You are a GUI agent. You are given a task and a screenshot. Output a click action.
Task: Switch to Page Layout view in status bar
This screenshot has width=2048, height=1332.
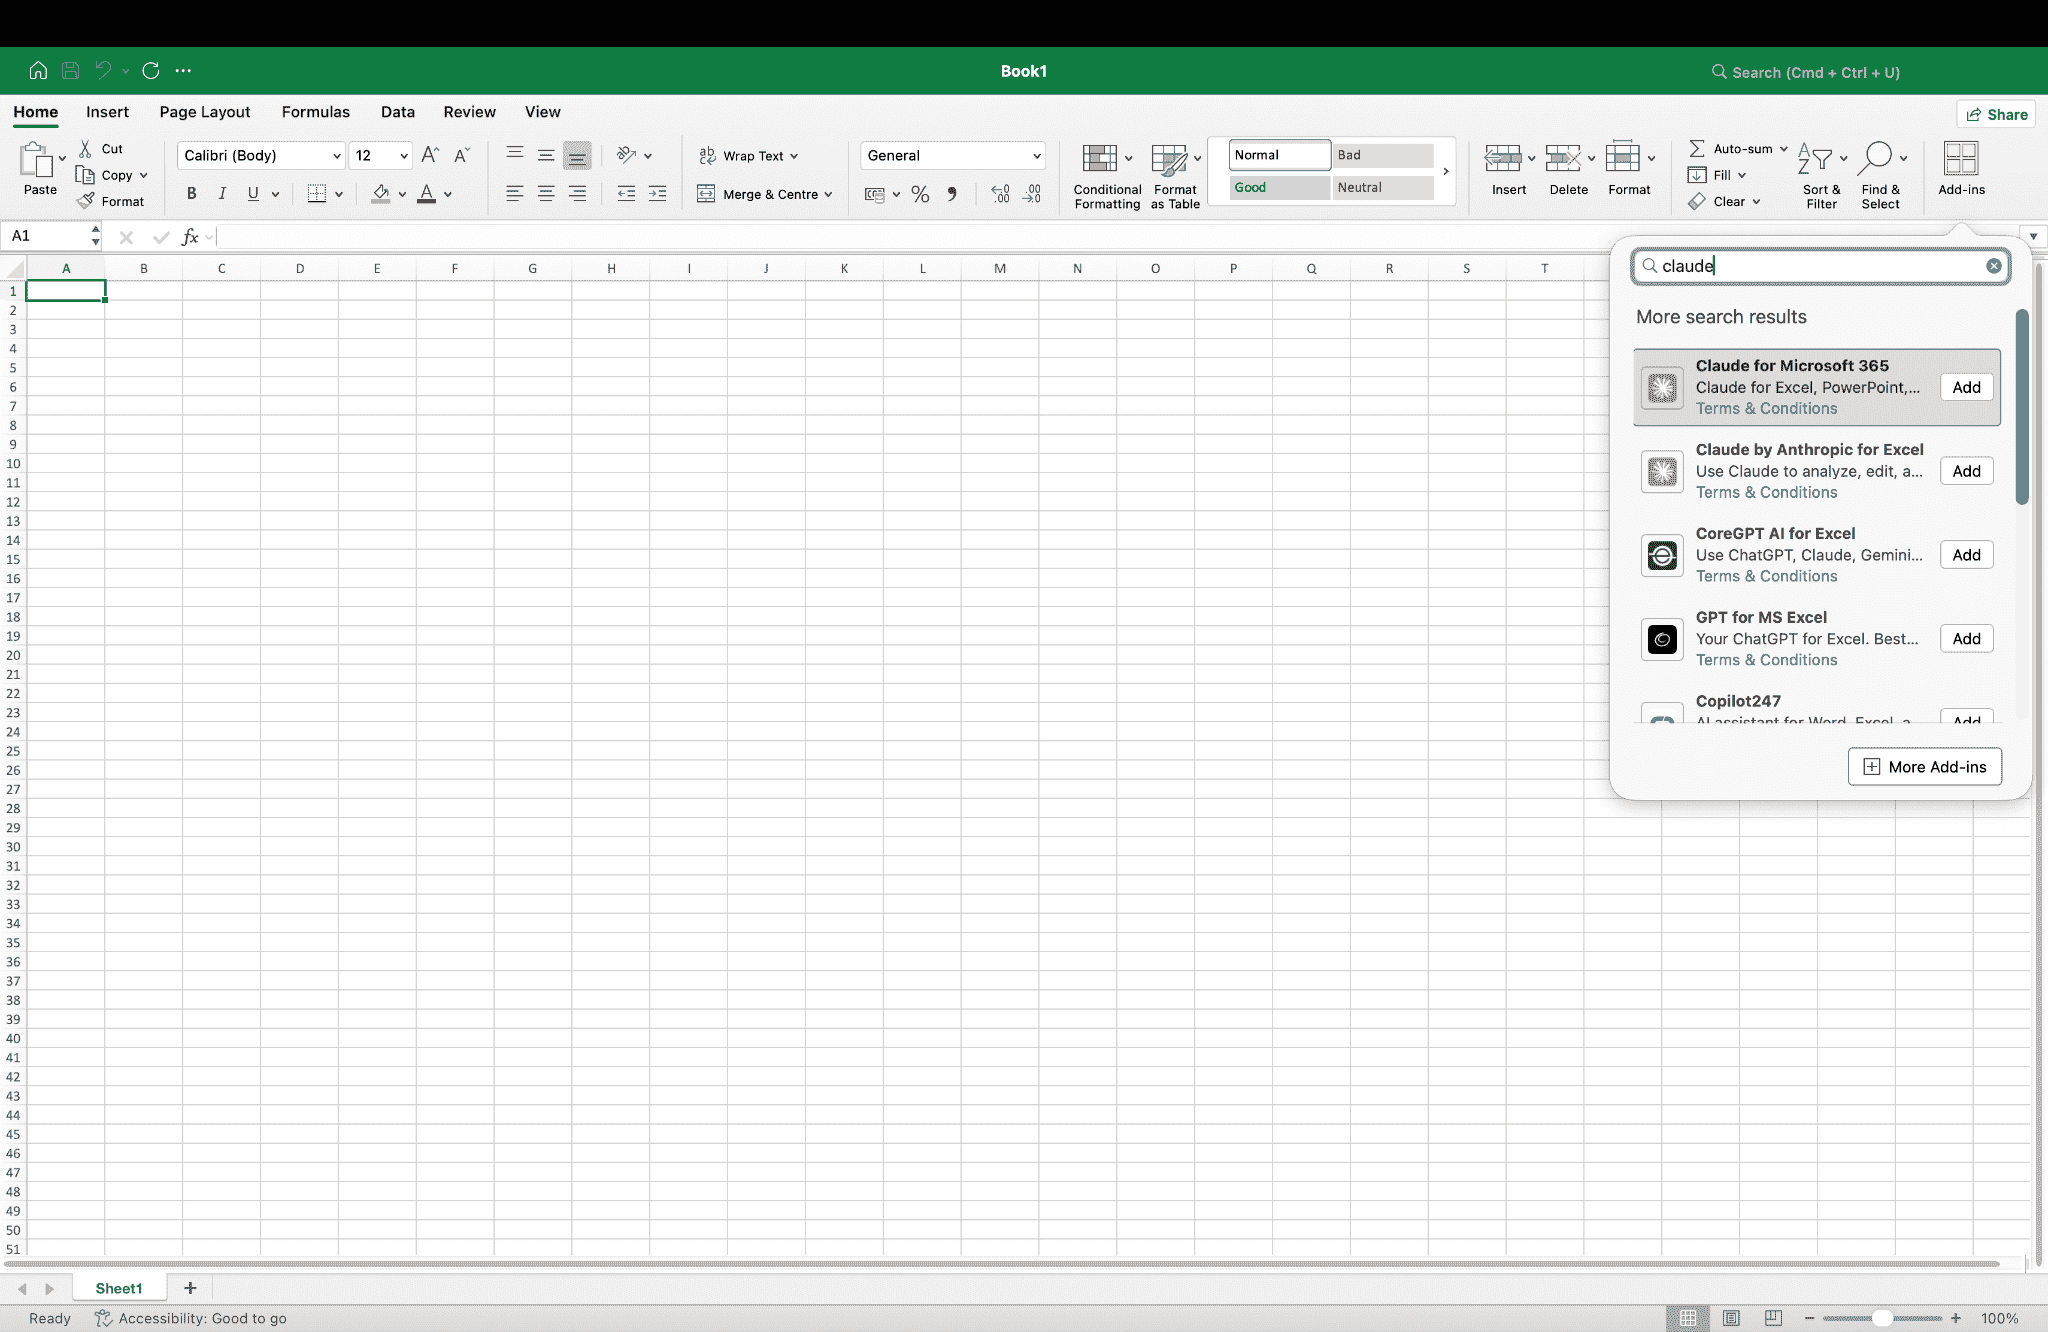(x=1731, y=1318)
